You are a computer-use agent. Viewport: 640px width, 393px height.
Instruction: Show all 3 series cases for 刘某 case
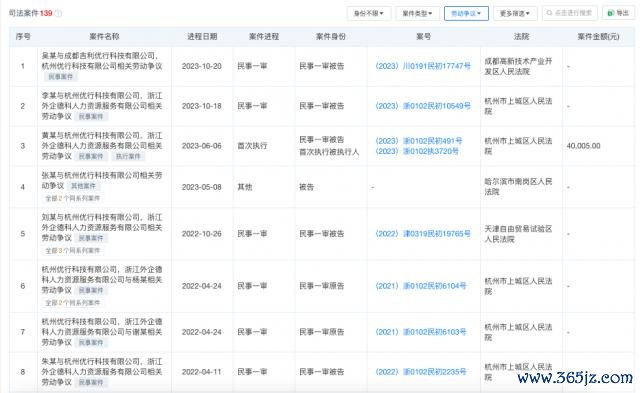point(73,251)
